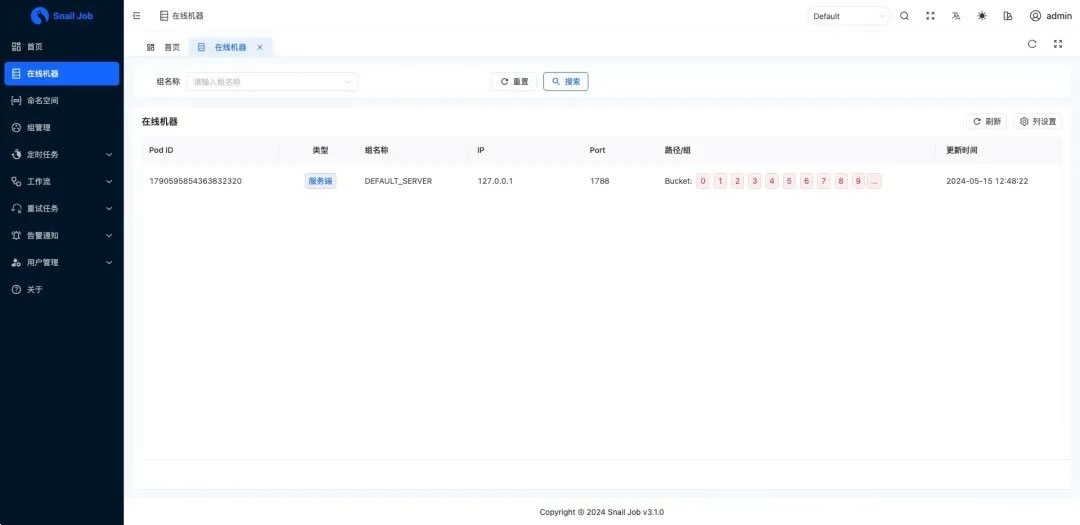Image resolution: width=1080 pixels, height=525 pixels.
Task: Maximize the content area from the tab bar icon
Action: (1058, 44)
